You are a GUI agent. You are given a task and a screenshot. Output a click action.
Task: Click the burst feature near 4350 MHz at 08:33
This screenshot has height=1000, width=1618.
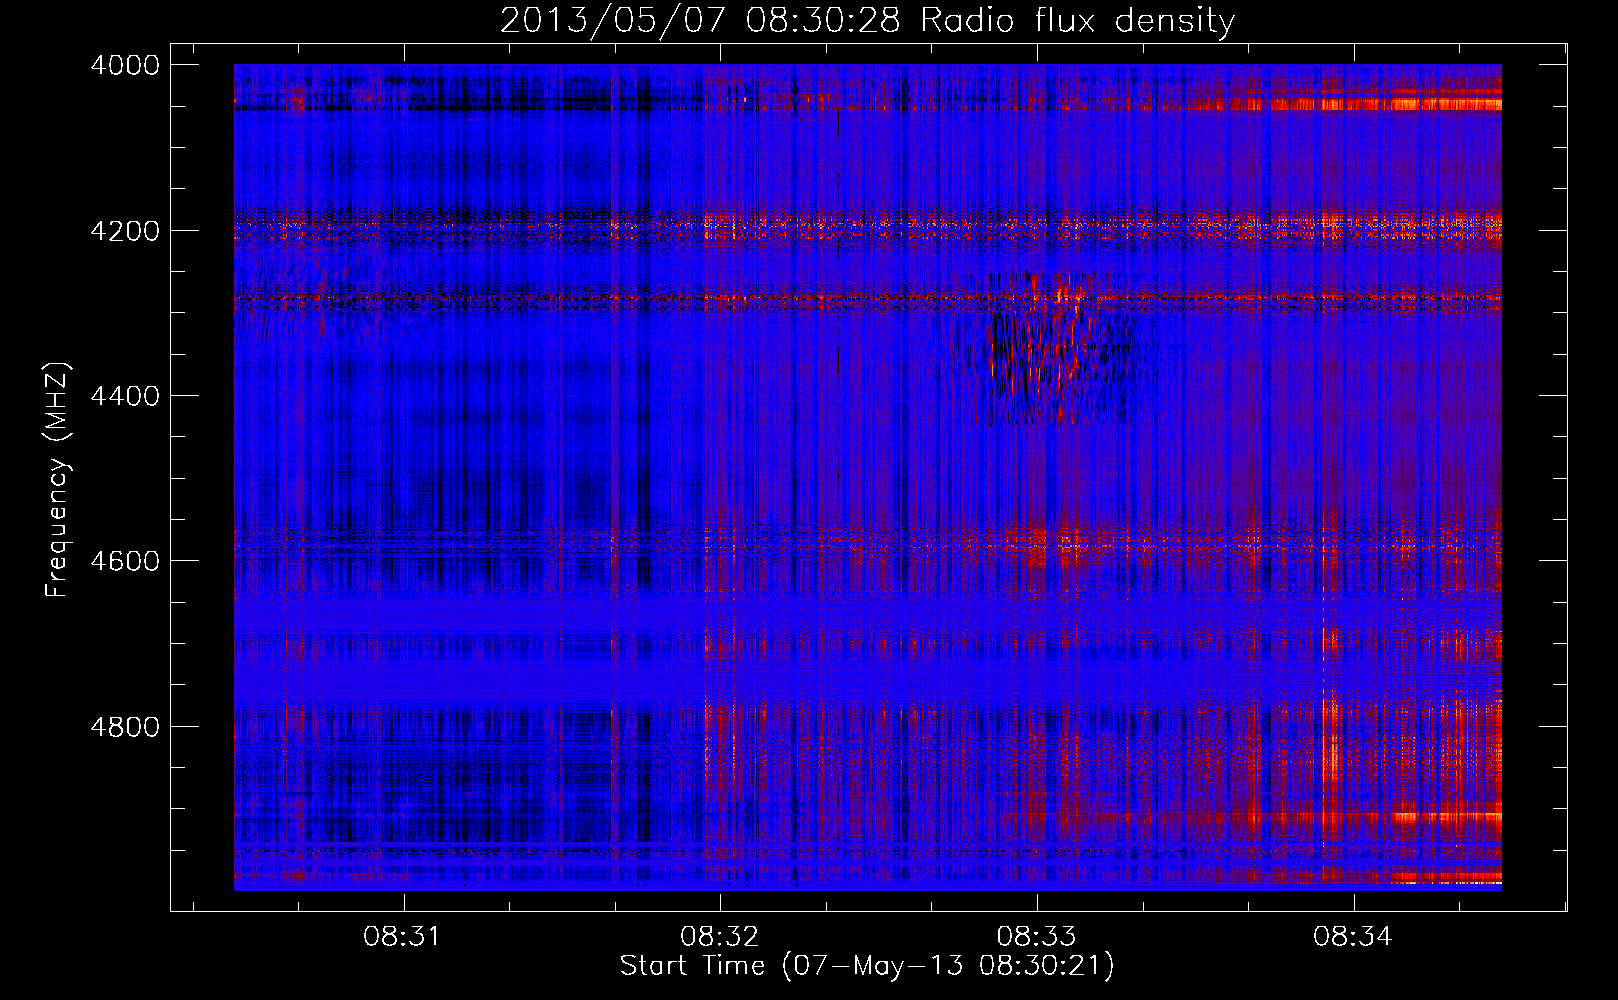tap(1050, 350)
